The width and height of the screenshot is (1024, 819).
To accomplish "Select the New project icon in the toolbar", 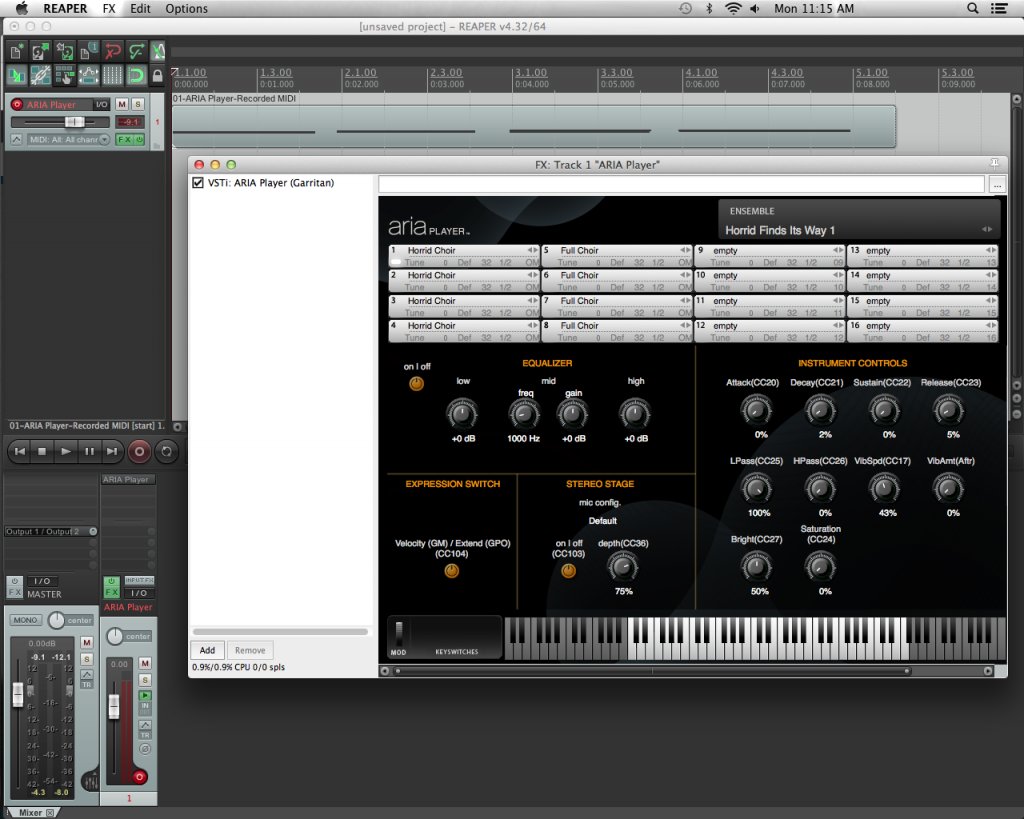I will coord(16,51).
